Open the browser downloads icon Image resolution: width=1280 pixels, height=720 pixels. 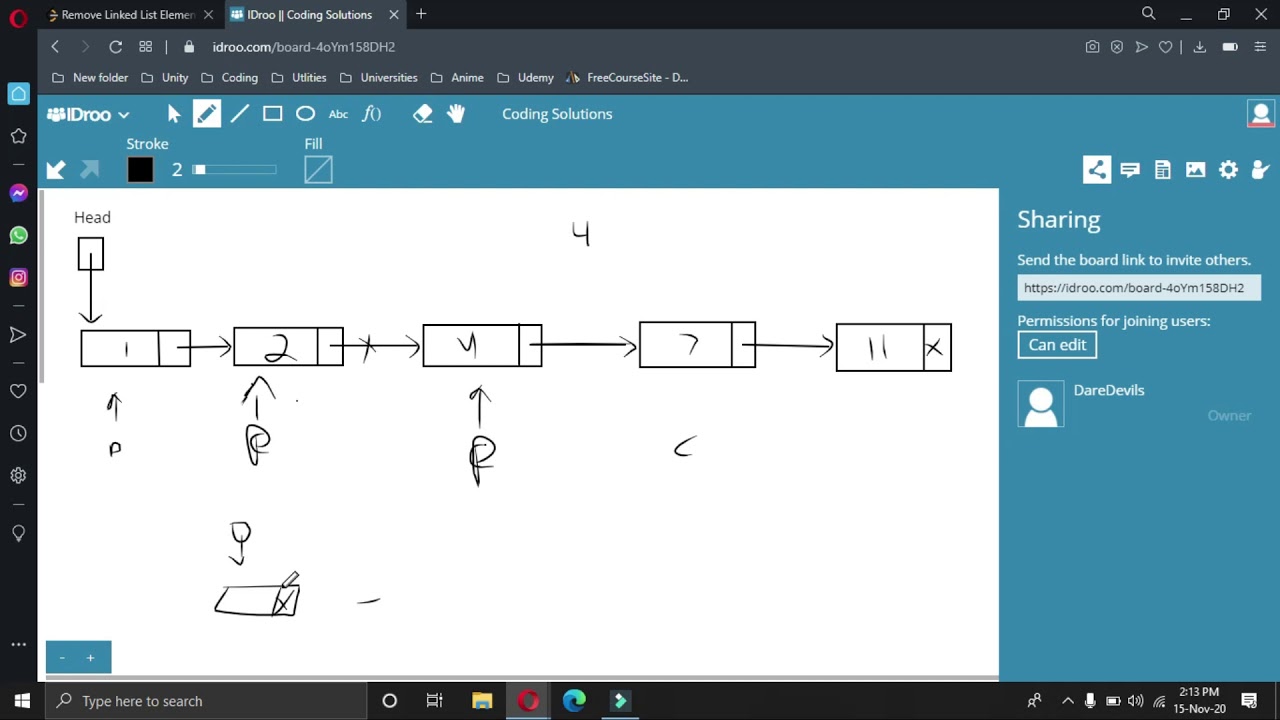pos(1200,47)
